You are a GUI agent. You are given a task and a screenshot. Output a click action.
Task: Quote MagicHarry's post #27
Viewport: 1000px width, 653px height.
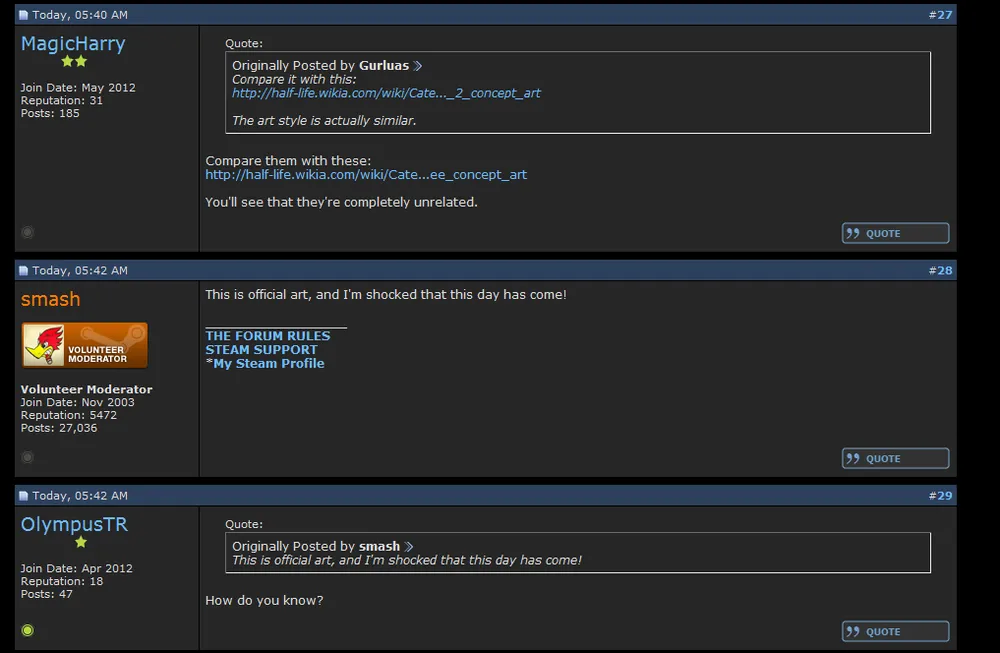click(x=895, y=233)
